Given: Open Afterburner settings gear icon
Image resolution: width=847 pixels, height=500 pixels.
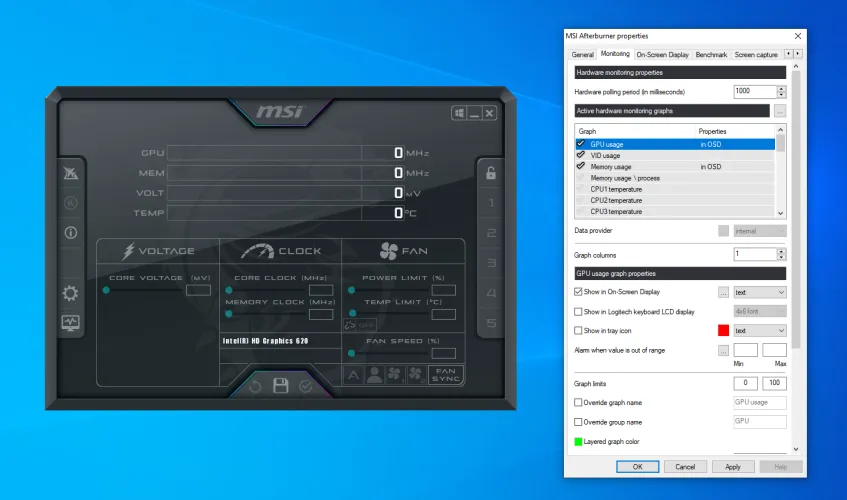Looking at the screenshot, I should click(71, 293).
